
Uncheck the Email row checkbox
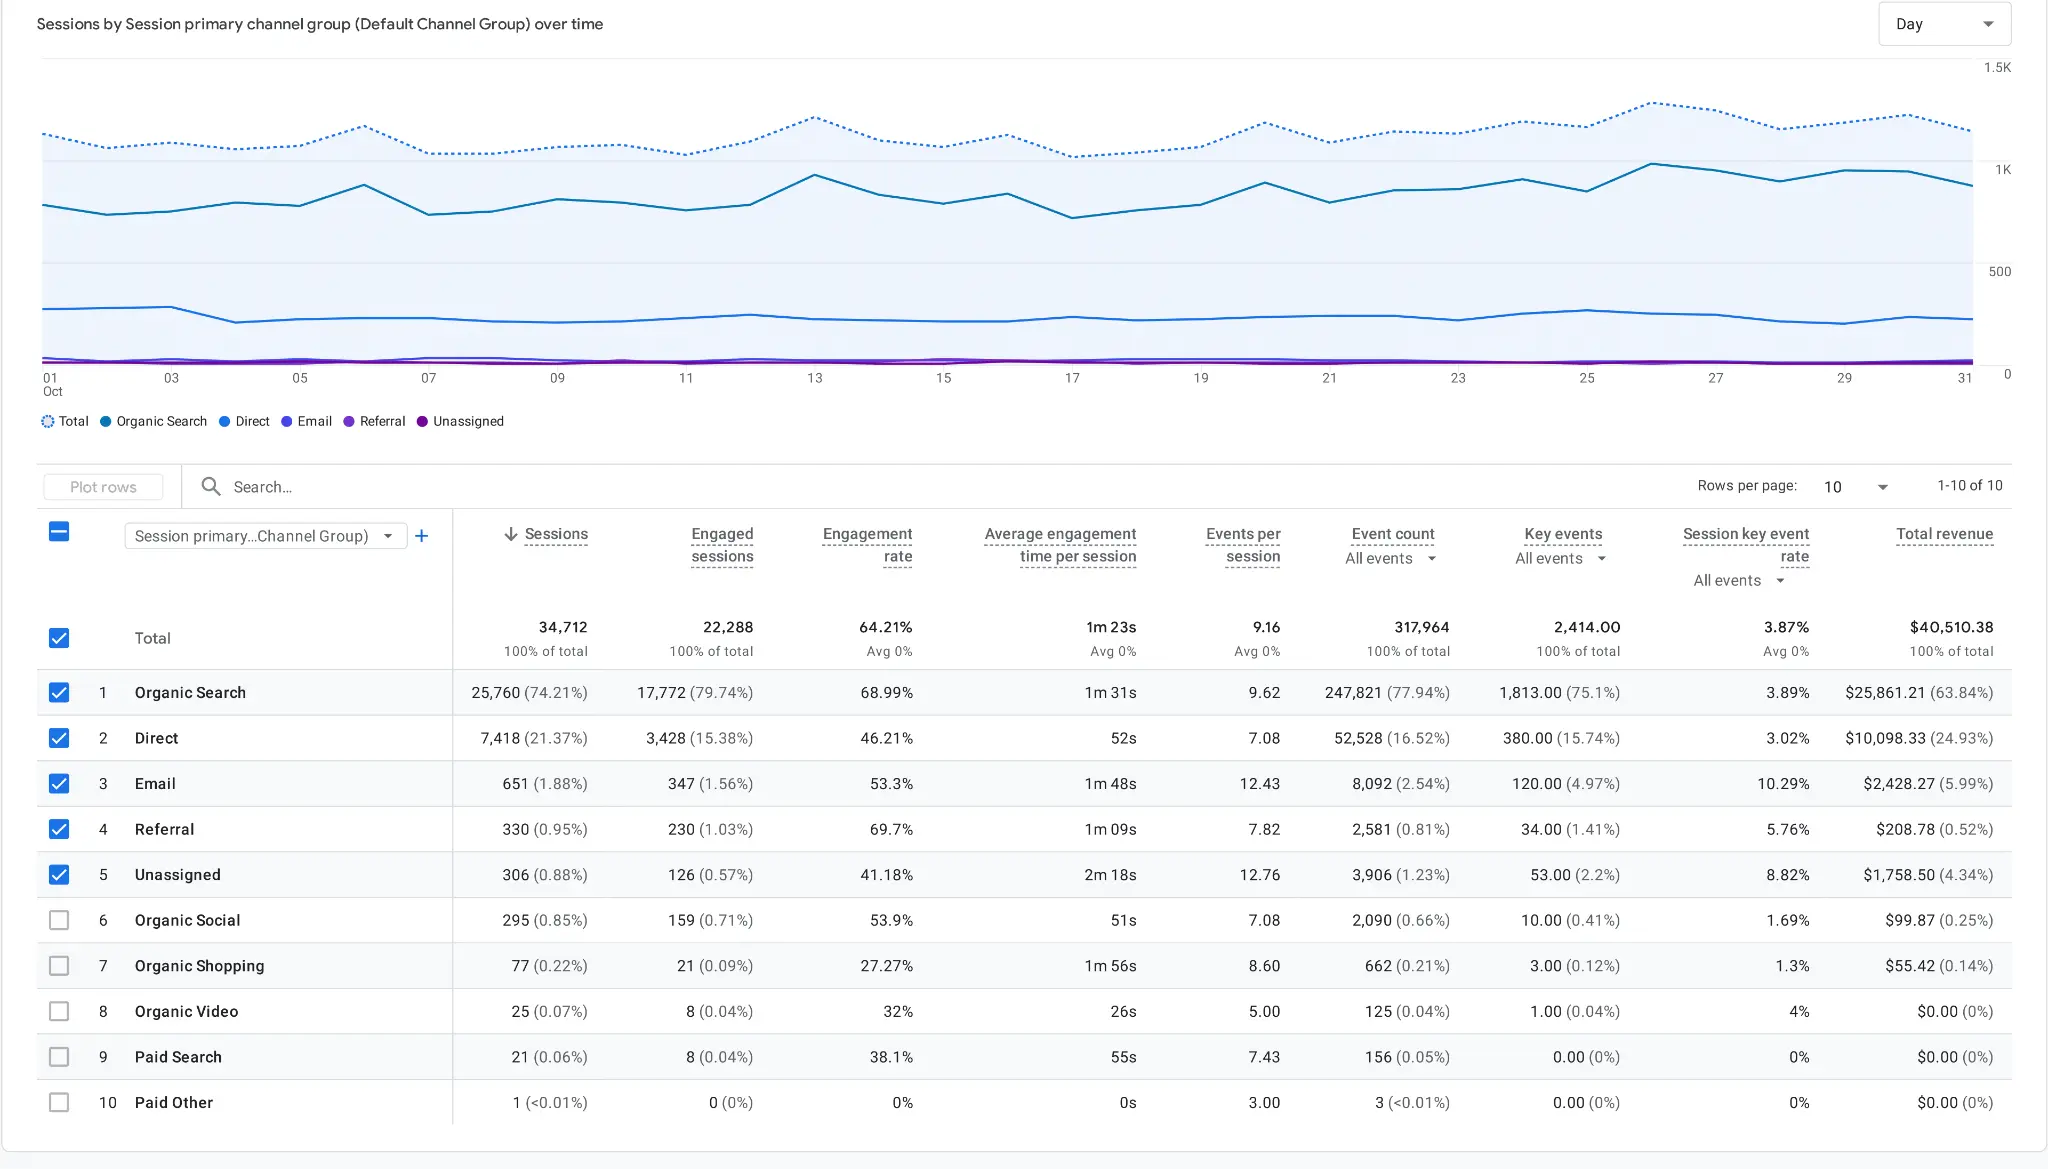coord(59,783)
